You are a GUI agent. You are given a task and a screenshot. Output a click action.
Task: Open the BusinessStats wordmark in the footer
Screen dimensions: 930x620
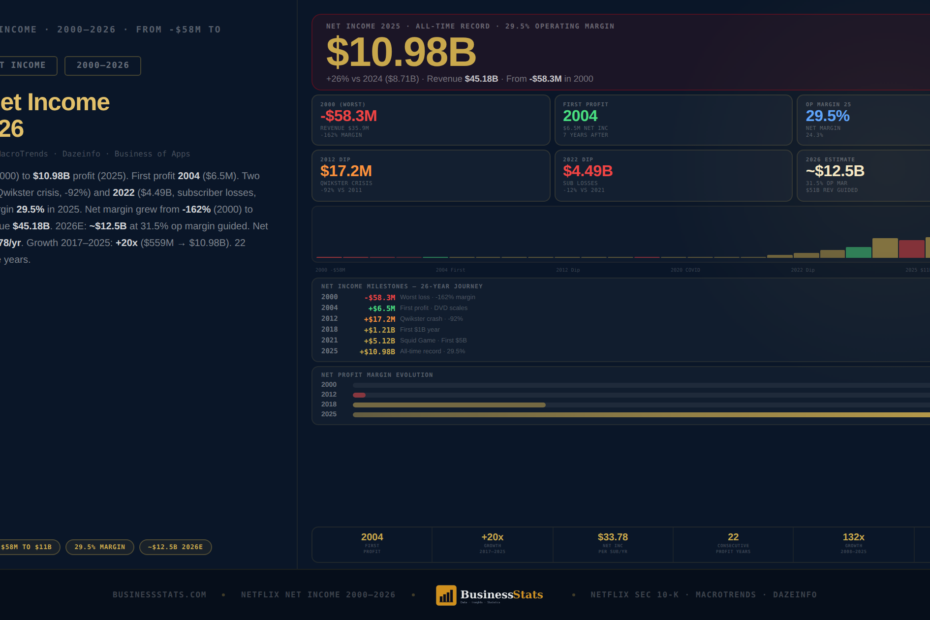click(x=501, y=594)
